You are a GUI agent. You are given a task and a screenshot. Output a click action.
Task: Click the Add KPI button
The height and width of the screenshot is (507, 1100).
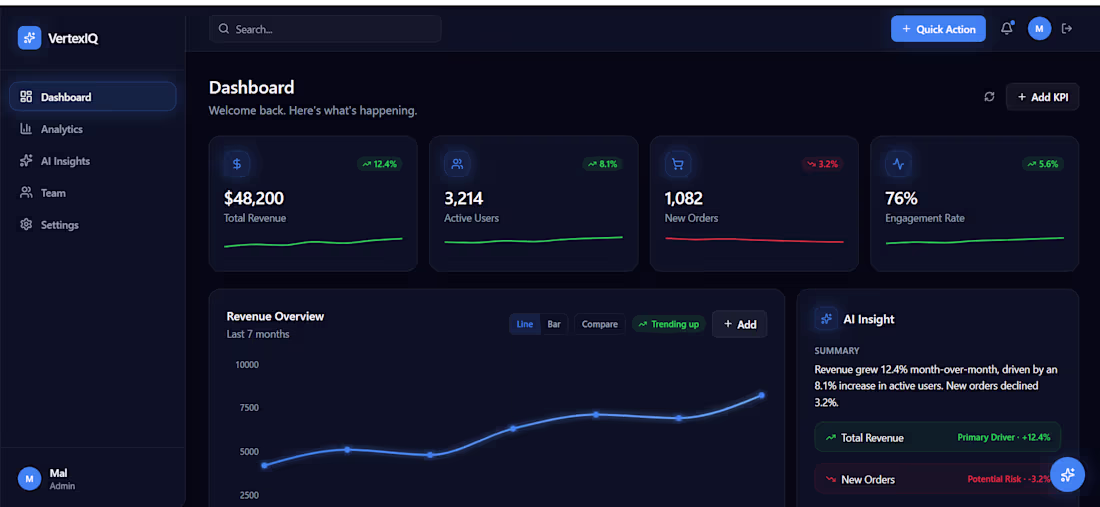click(1042, 97)
